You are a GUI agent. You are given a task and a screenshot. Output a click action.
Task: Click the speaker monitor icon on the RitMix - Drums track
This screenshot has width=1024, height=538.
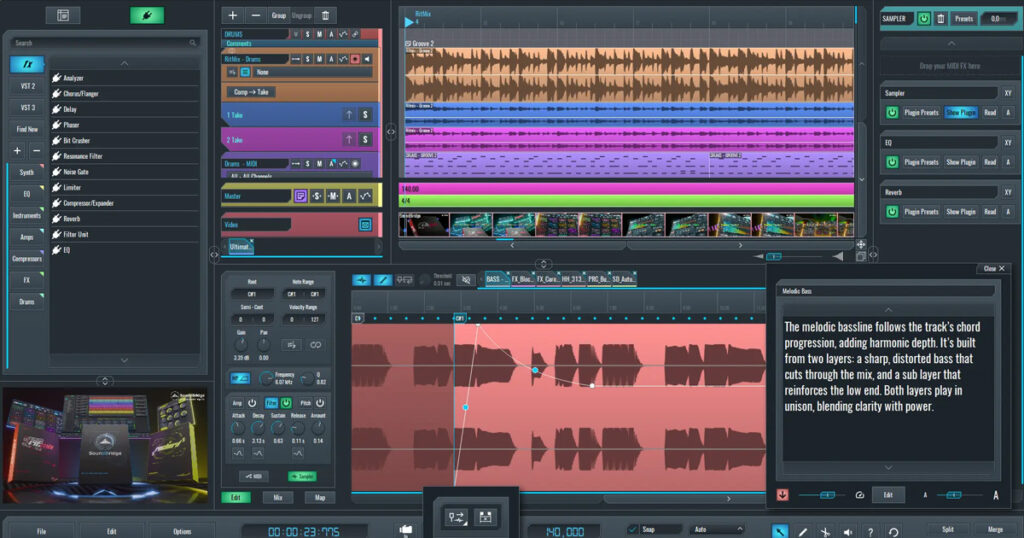point(367,59)
